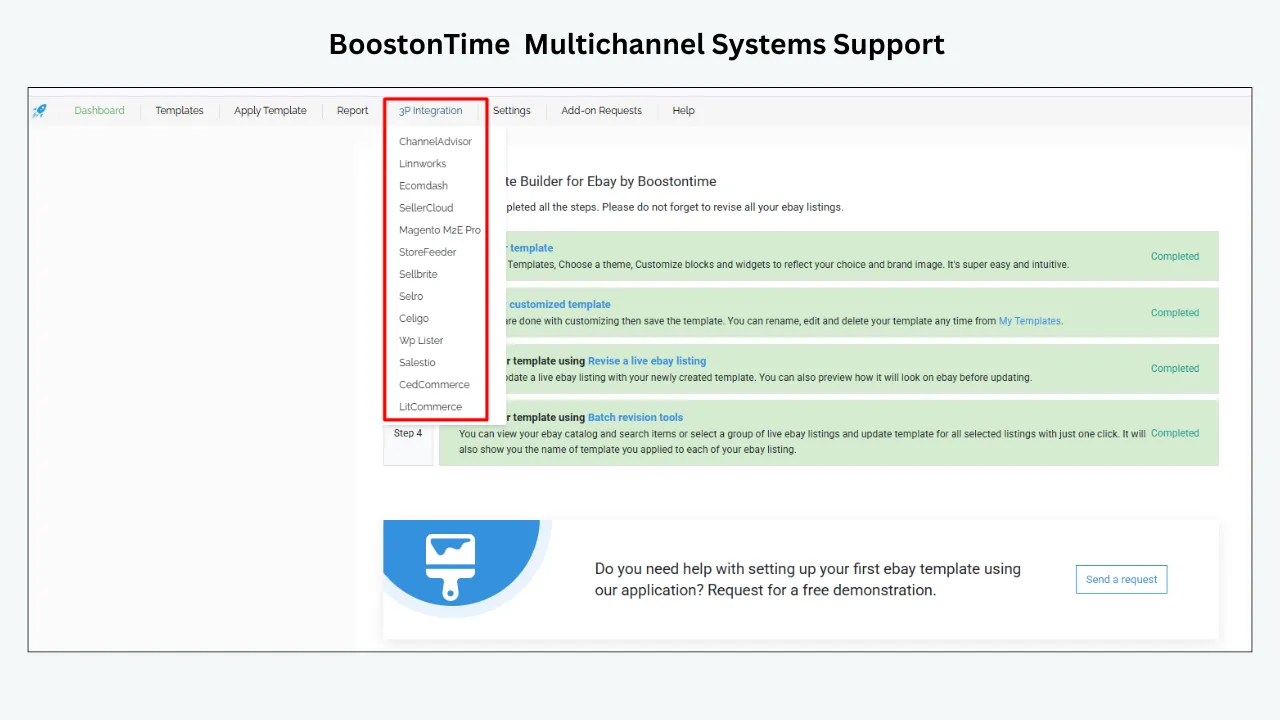
Task: Open Add-on Requests
Action: pyautogui.click(x=601, y=111)
